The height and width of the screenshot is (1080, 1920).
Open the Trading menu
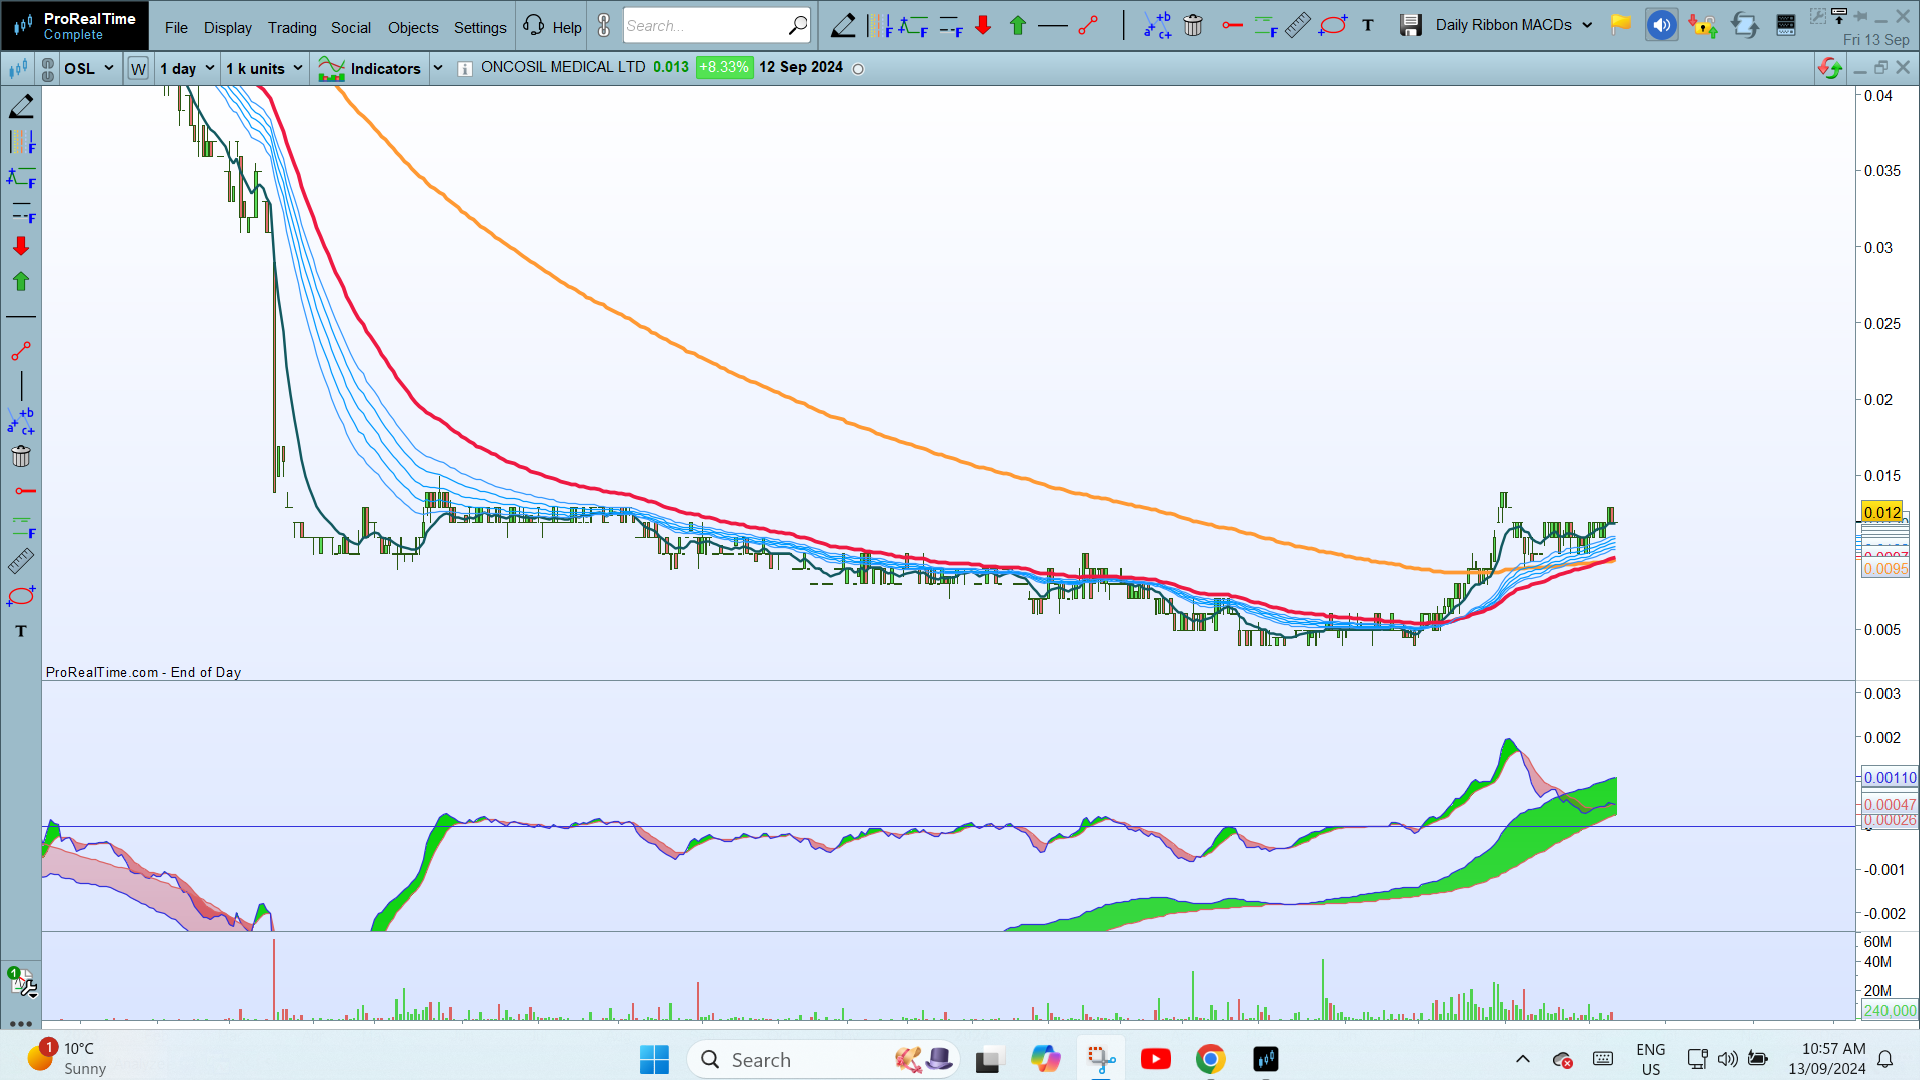(x=292, y=28)
